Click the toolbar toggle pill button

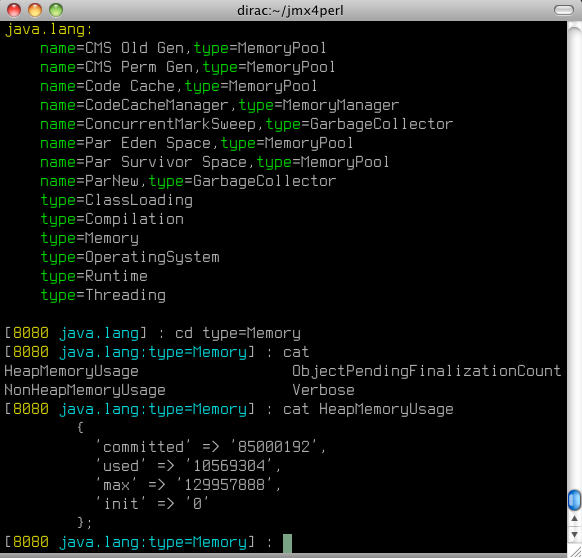click(563, 10)
